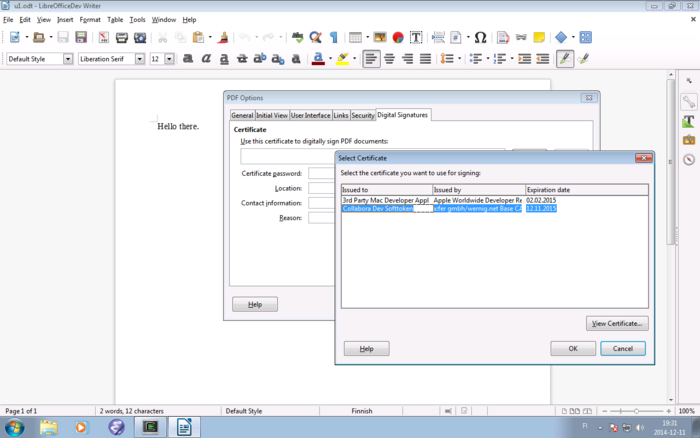
Task: Open the Default Style paragraph style dropdown
Action: pyautogui.click(x=68, y=59)
